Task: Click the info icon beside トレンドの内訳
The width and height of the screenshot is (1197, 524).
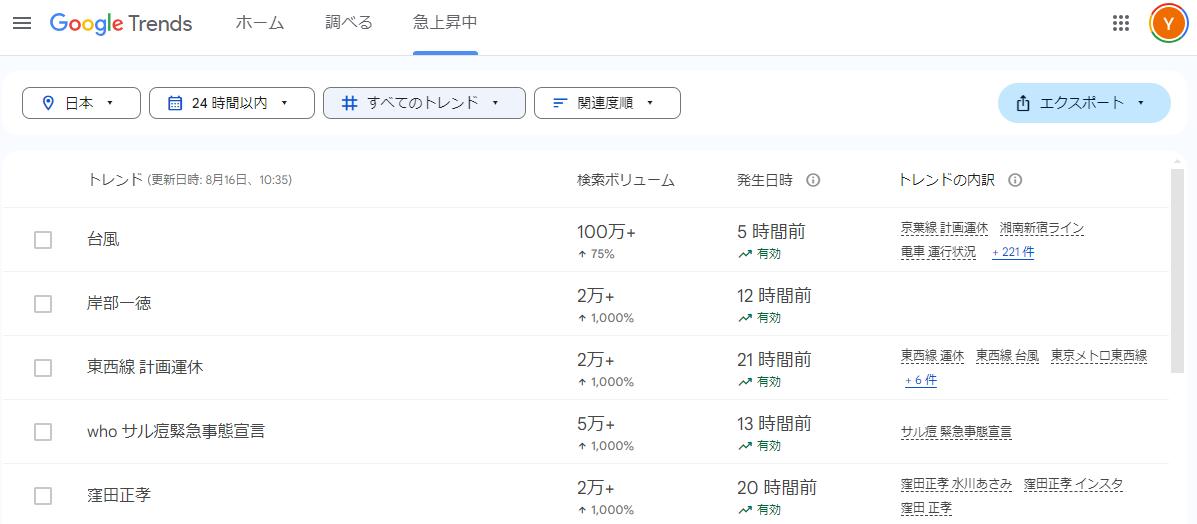Action: [1015, 180]
